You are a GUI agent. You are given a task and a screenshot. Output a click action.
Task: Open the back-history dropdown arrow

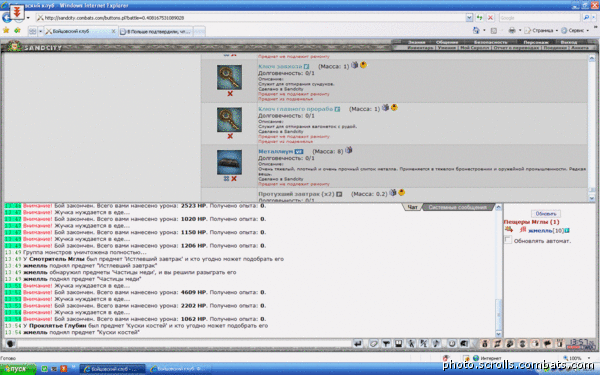click(28, 18)
